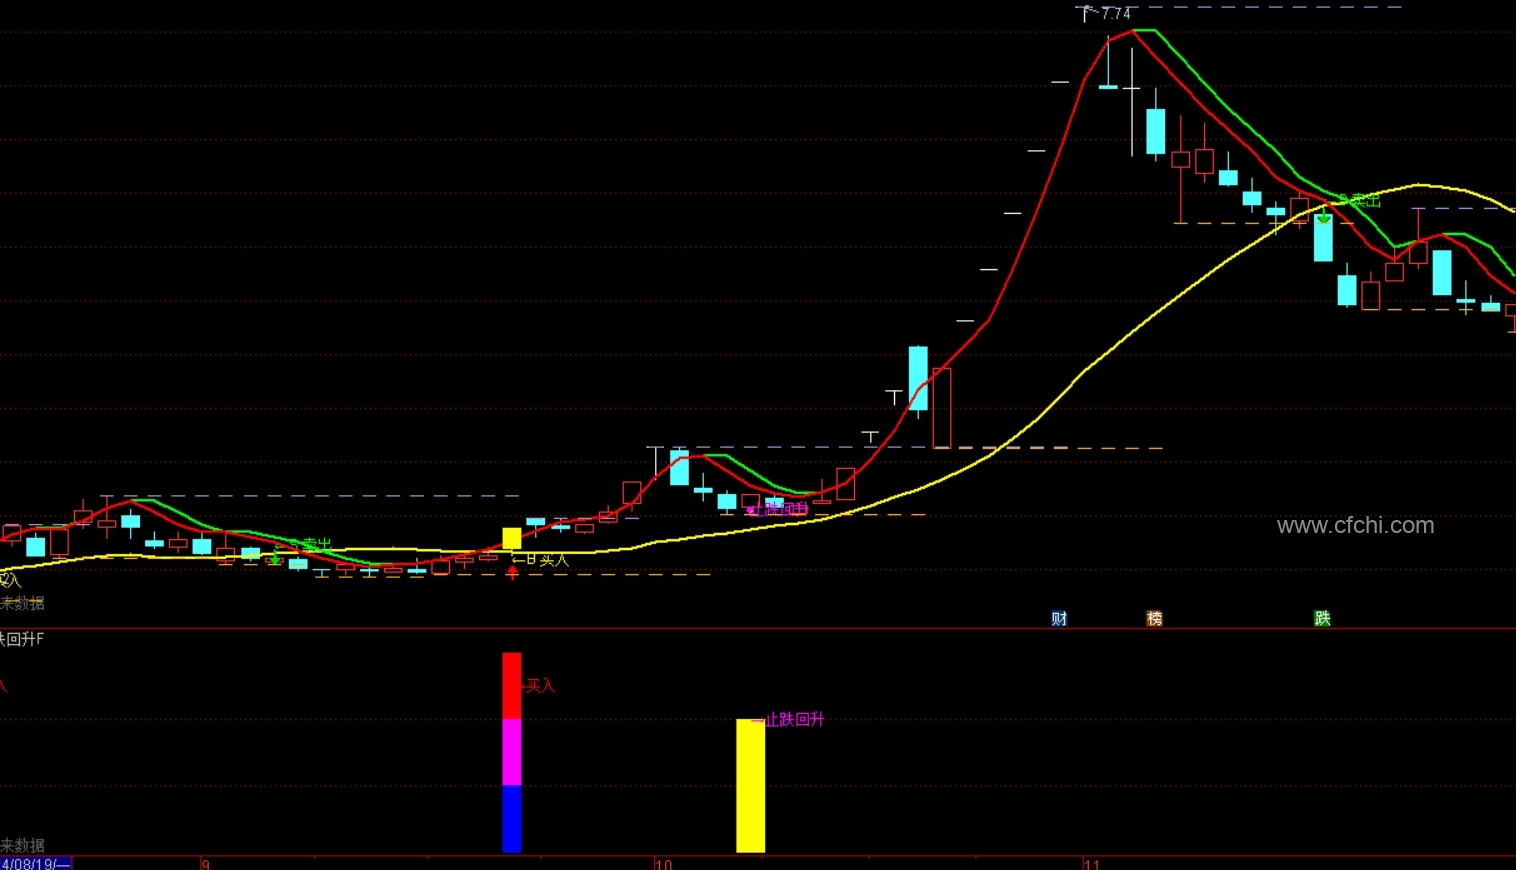Click the month 9 marker on date axis
This screenshot has height=870, width=1516.
coord(205,864)
